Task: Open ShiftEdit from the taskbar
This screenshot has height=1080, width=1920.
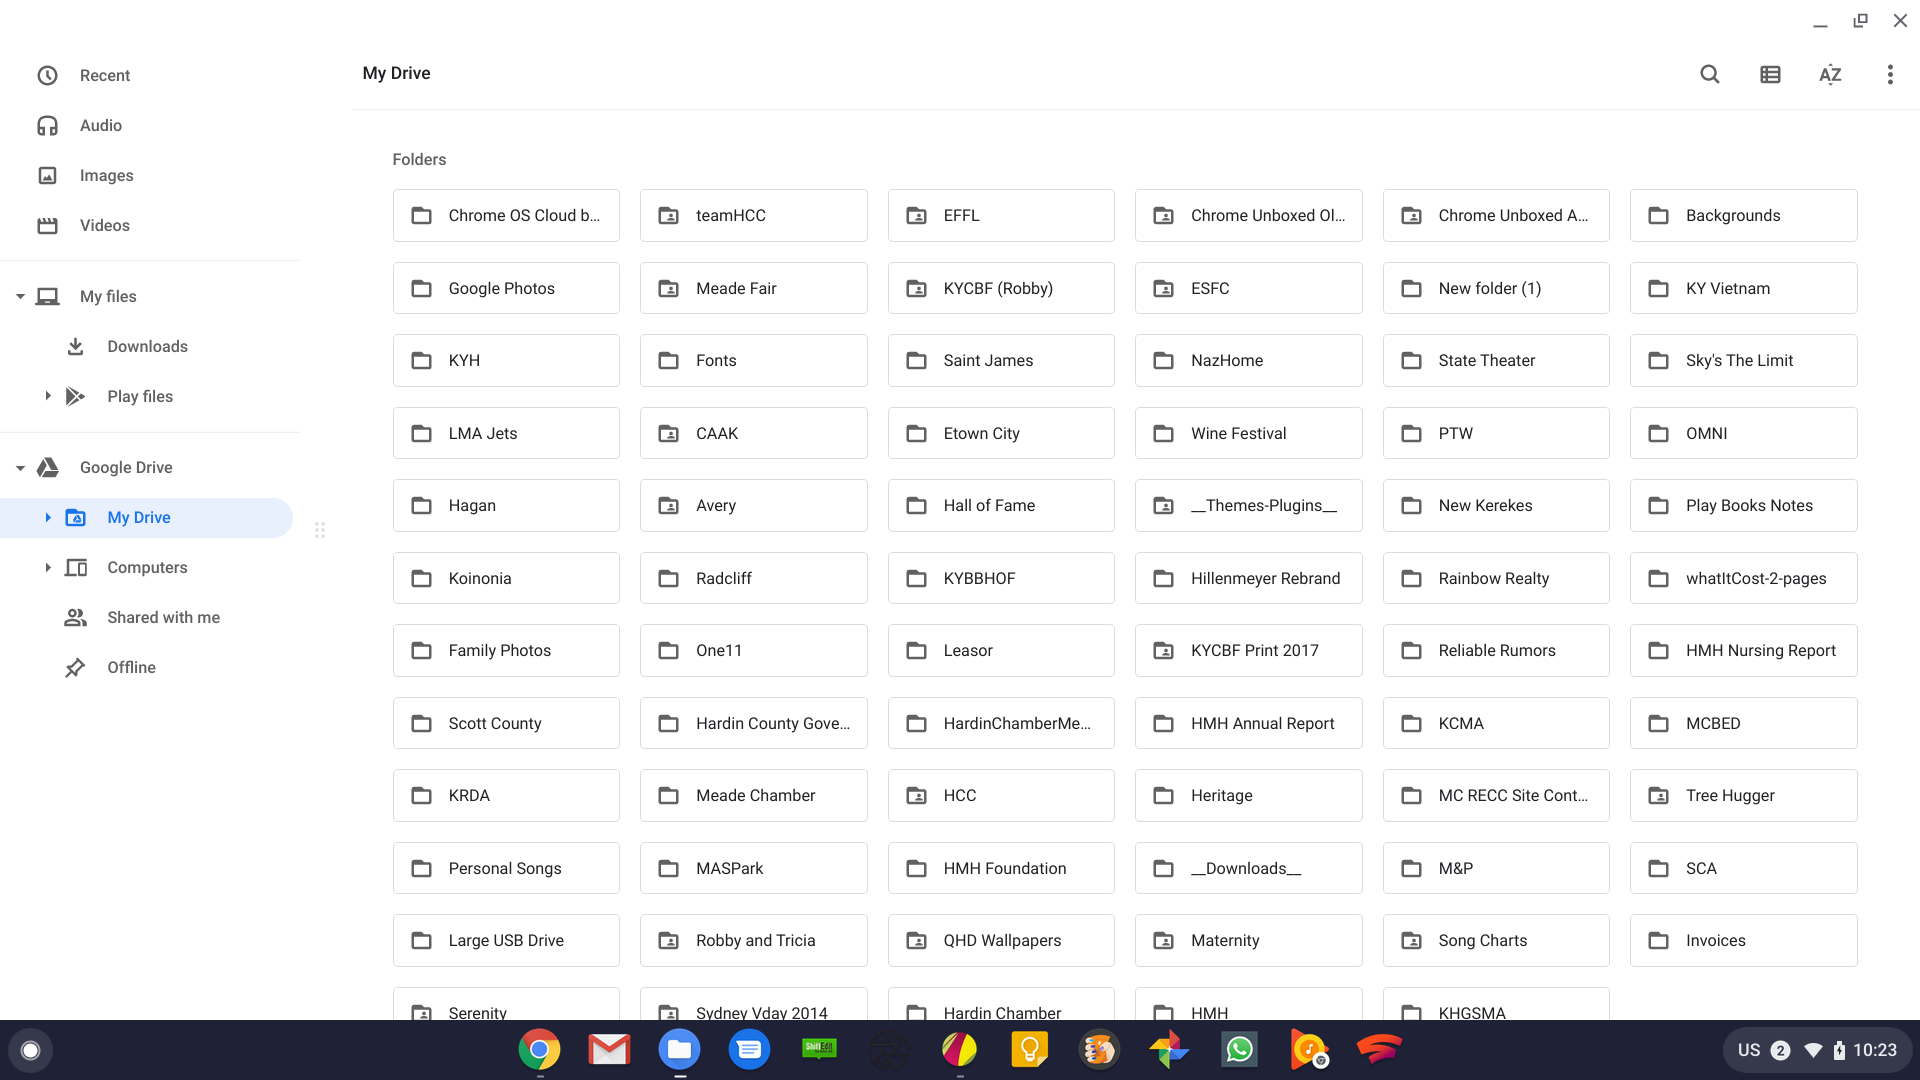Action: coord(819,1049)
